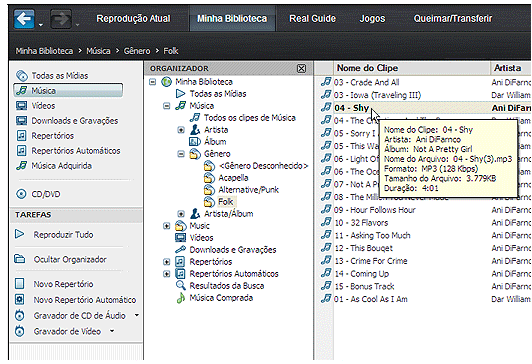The width and height of the screenshot is (532, 364).
Task: Select the Alternative/Punk genre folder
Action: click(241, 190)
